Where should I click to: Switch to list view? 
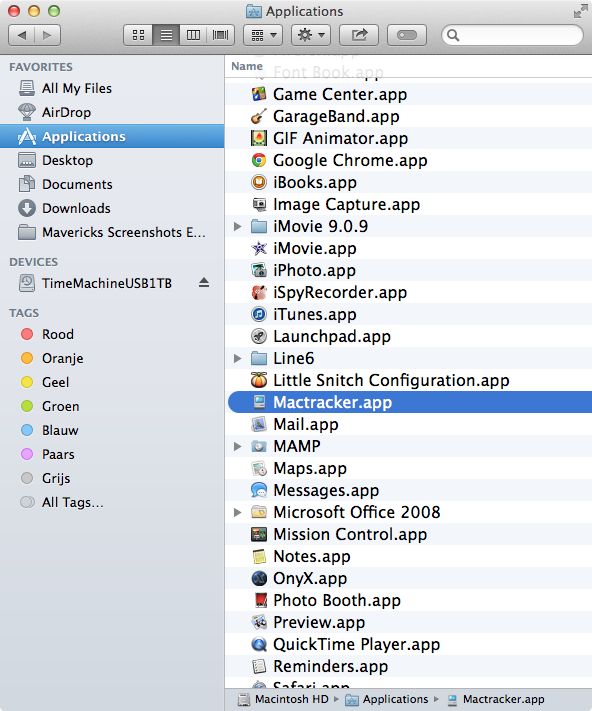pyautogui.click(x=166, y=35)
